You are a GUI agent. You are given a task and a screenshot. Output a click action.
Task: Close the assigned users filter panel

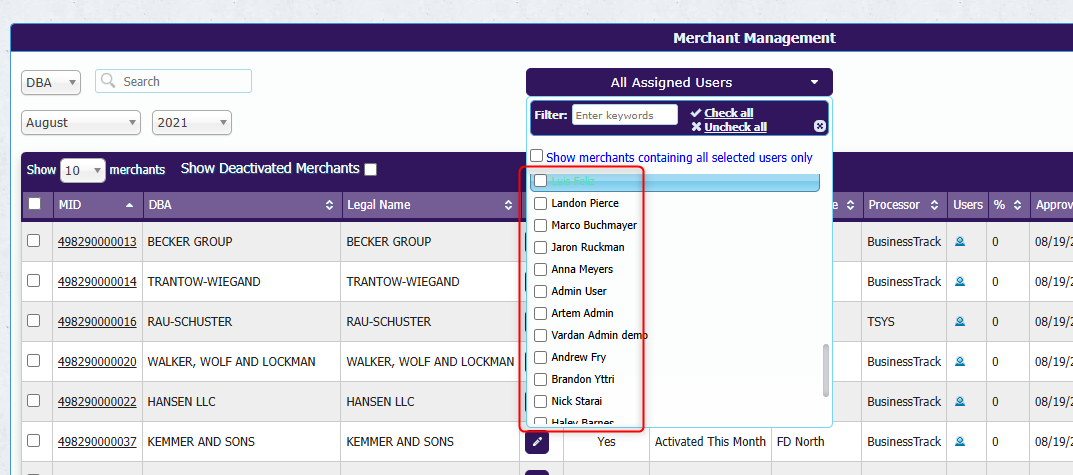pyautogui.click(x=820, y=126)
